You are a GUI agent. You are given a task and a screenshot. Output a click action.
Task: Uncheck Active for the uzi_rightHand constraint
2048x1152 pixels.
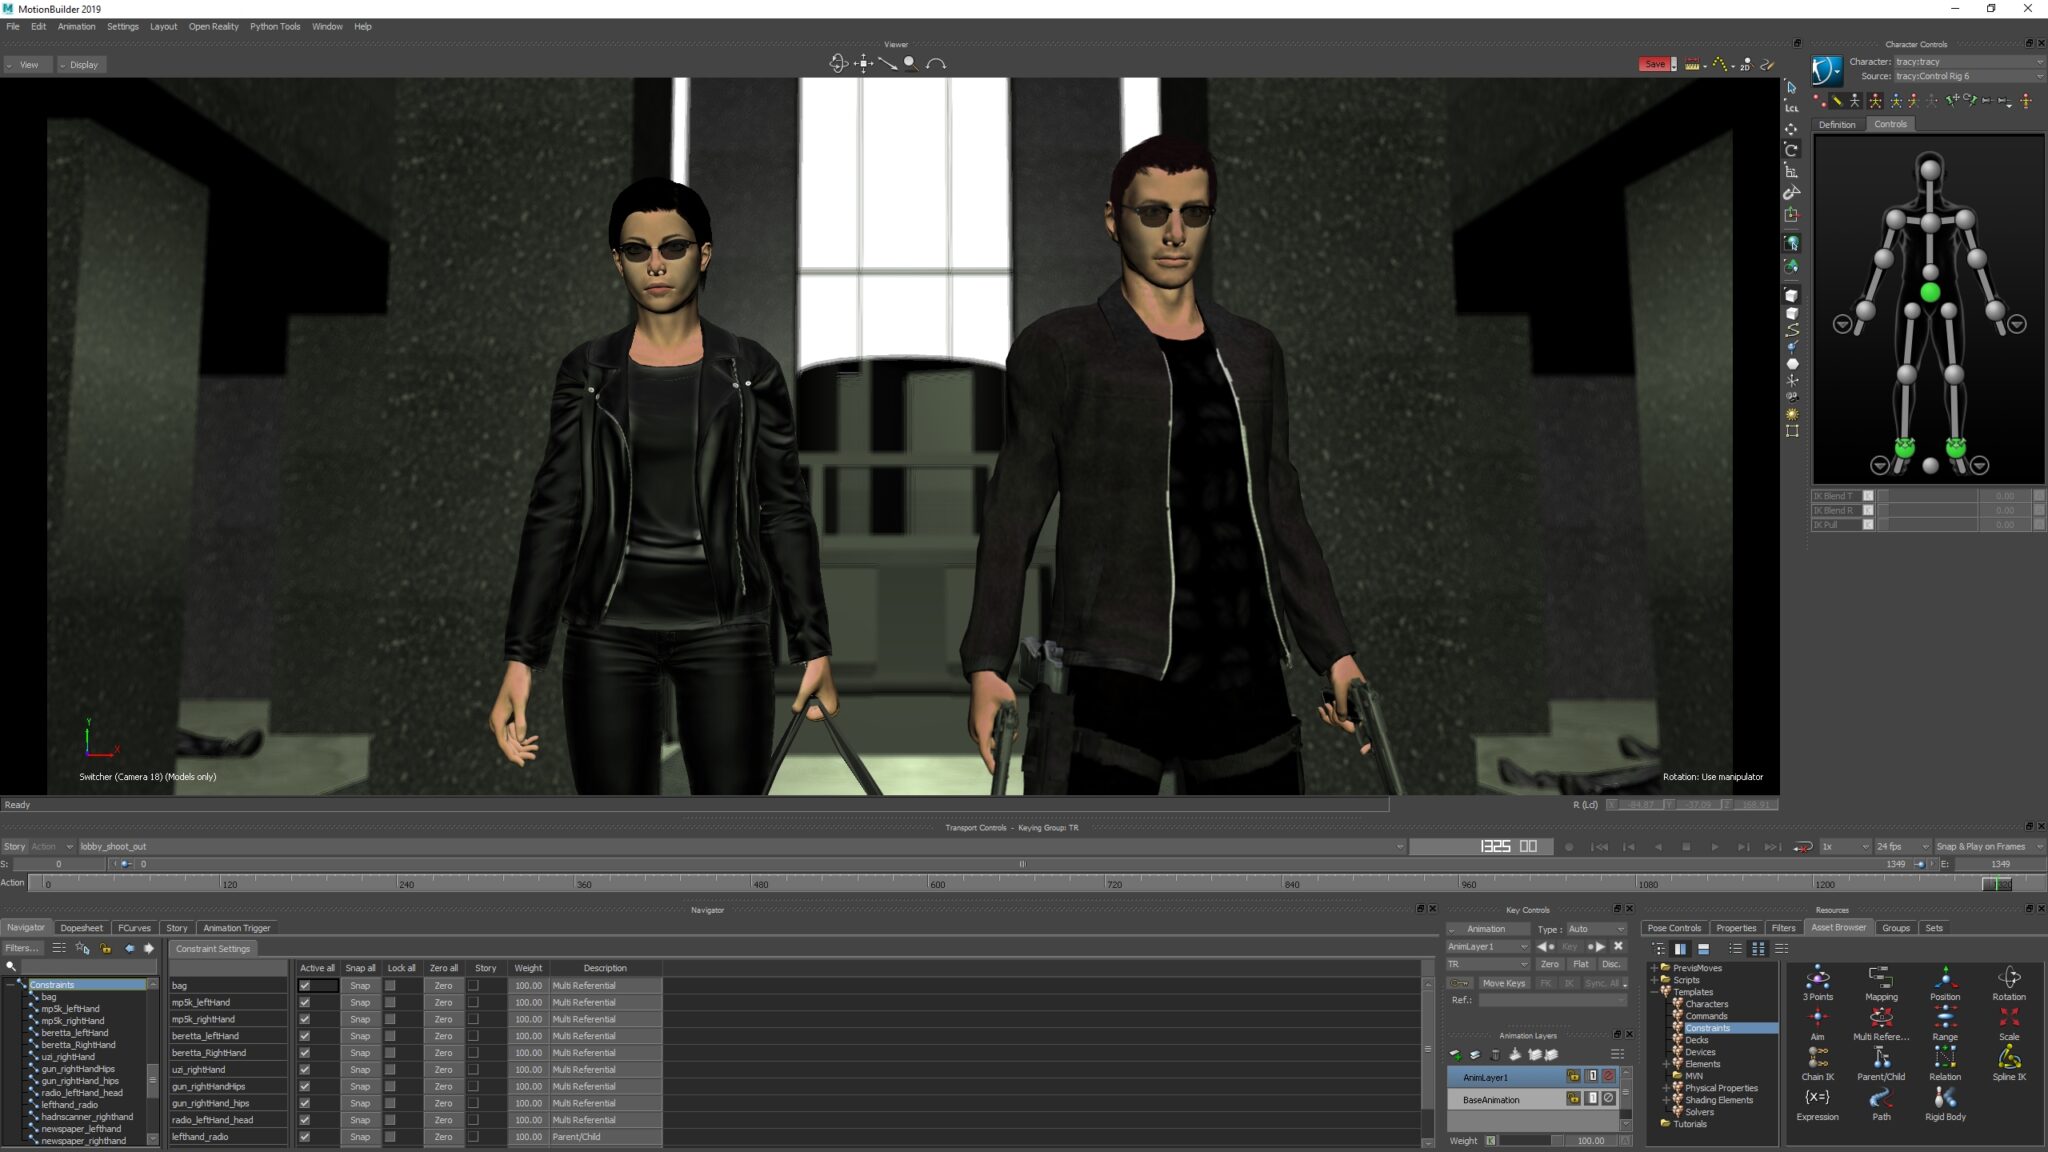tap(305, 1069)
